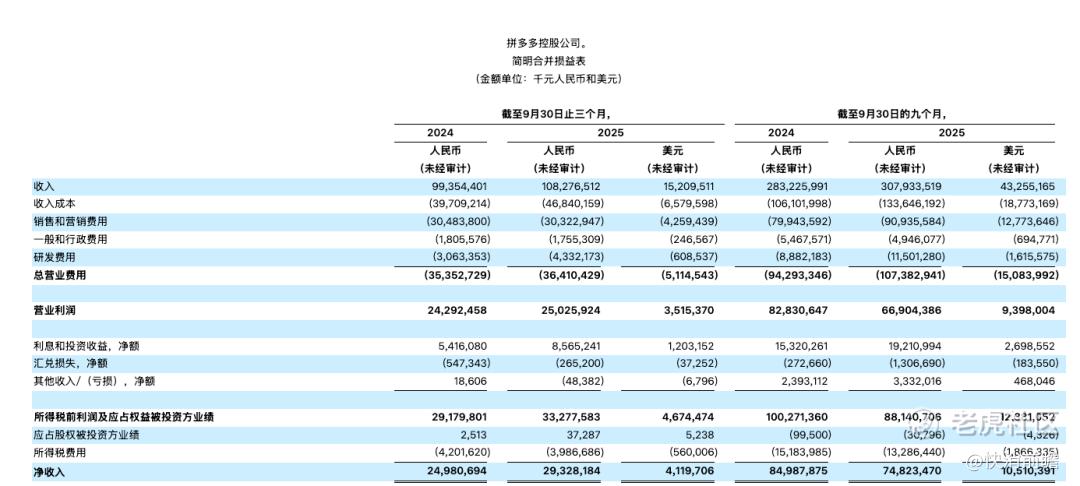The height and width of the screenshot is (486, 1080).
Task: Click the row label reading only 收入
Action: pos(43,187)
